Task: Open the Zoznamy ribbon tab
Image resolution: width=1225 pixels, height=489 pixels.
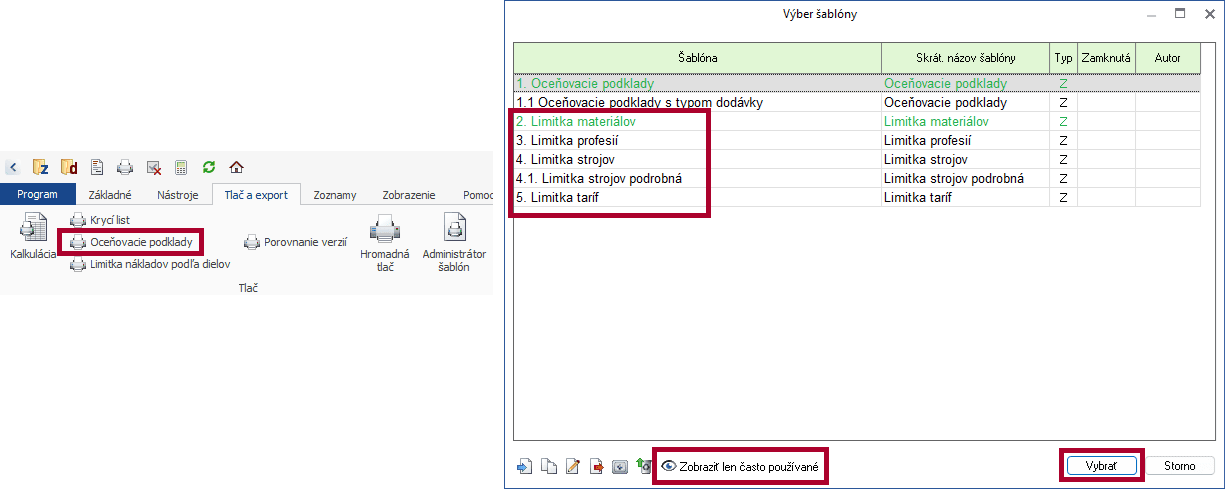Action: [335, 195]
